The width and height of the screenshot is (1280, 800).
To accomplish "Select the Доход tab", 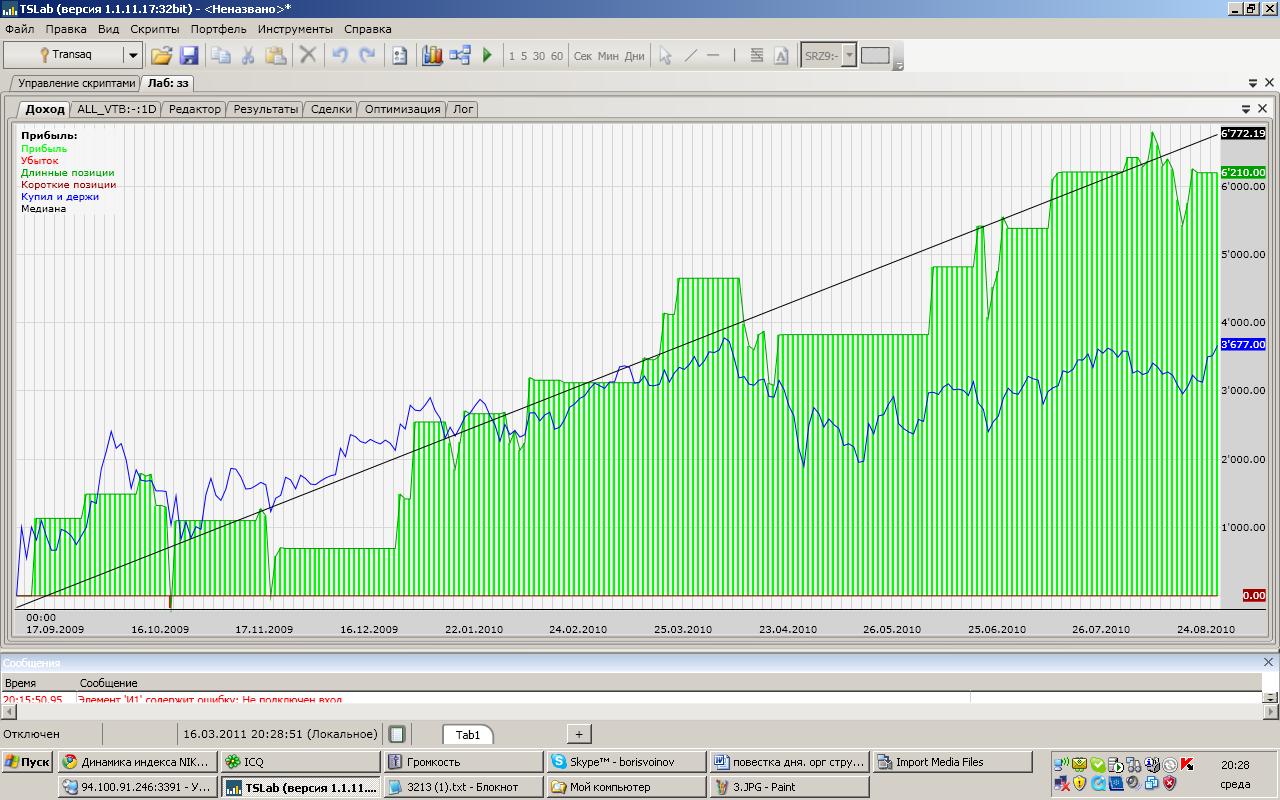I will coord(45,109).
